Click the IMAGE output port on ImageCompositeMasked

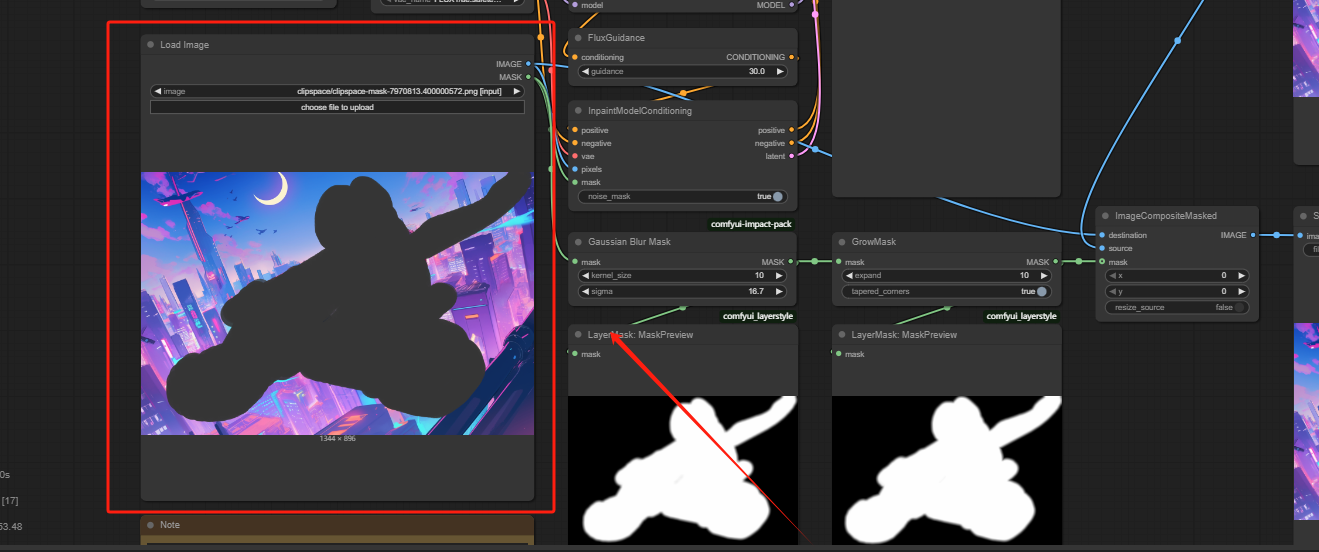1255,235
